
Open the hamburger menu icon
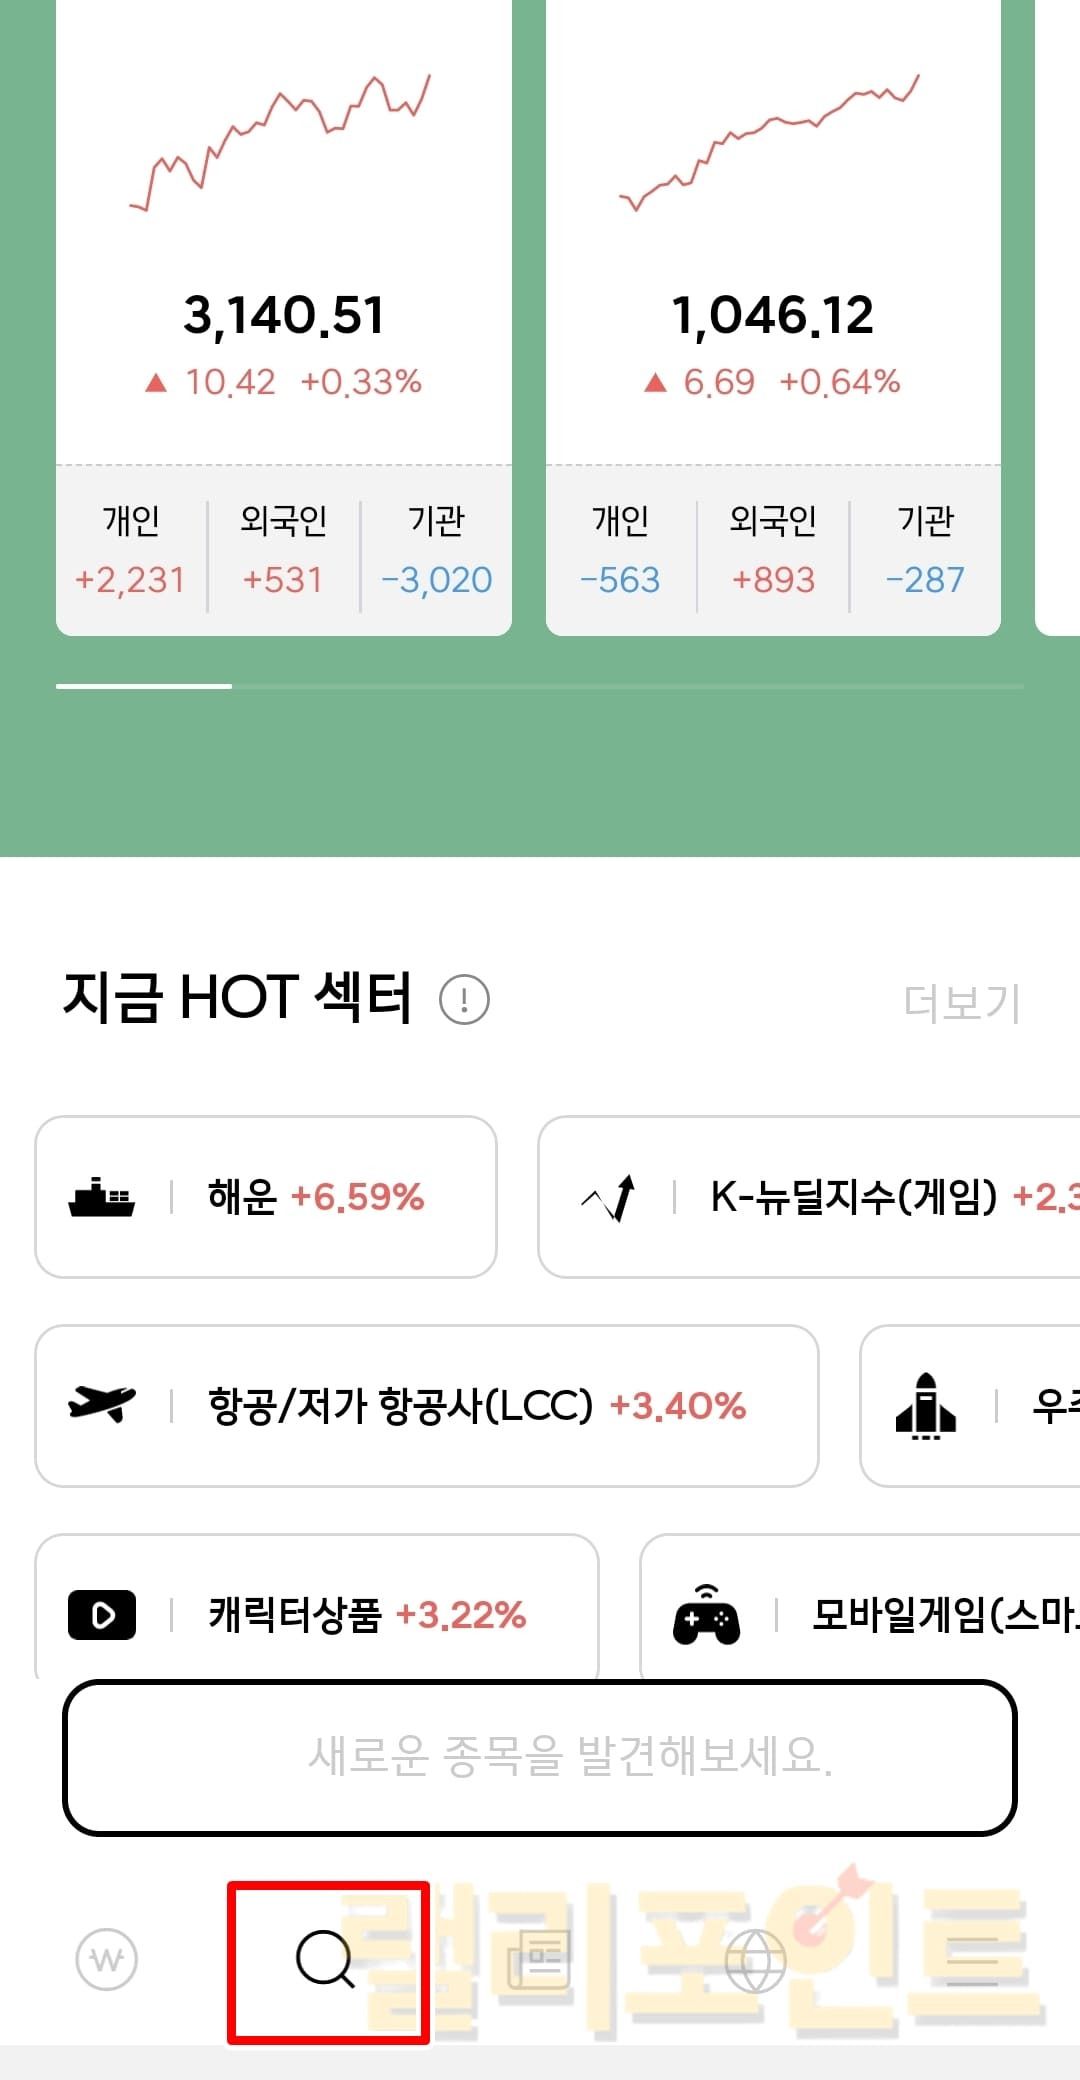point(972,1960)
